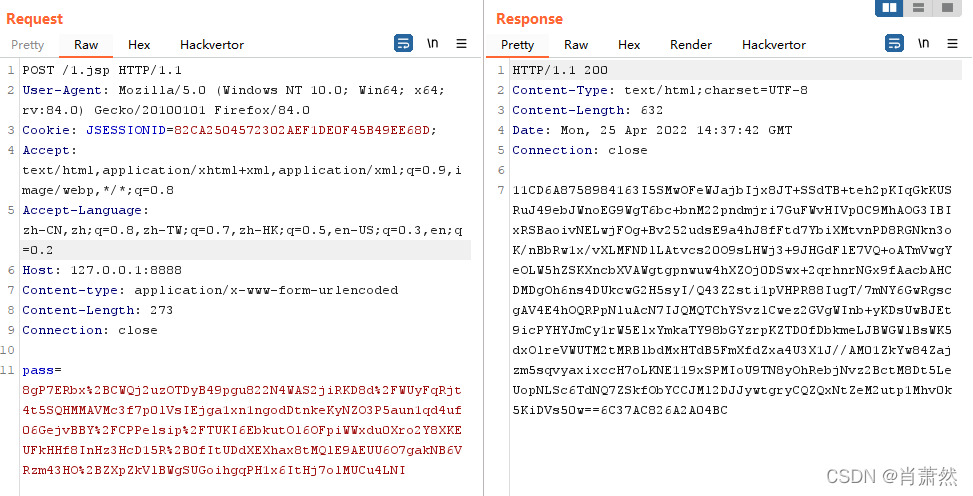The height and width of the screenshot is (496, 973).
Task: Switch Request view to Hex tab
Action: (139, 45)
